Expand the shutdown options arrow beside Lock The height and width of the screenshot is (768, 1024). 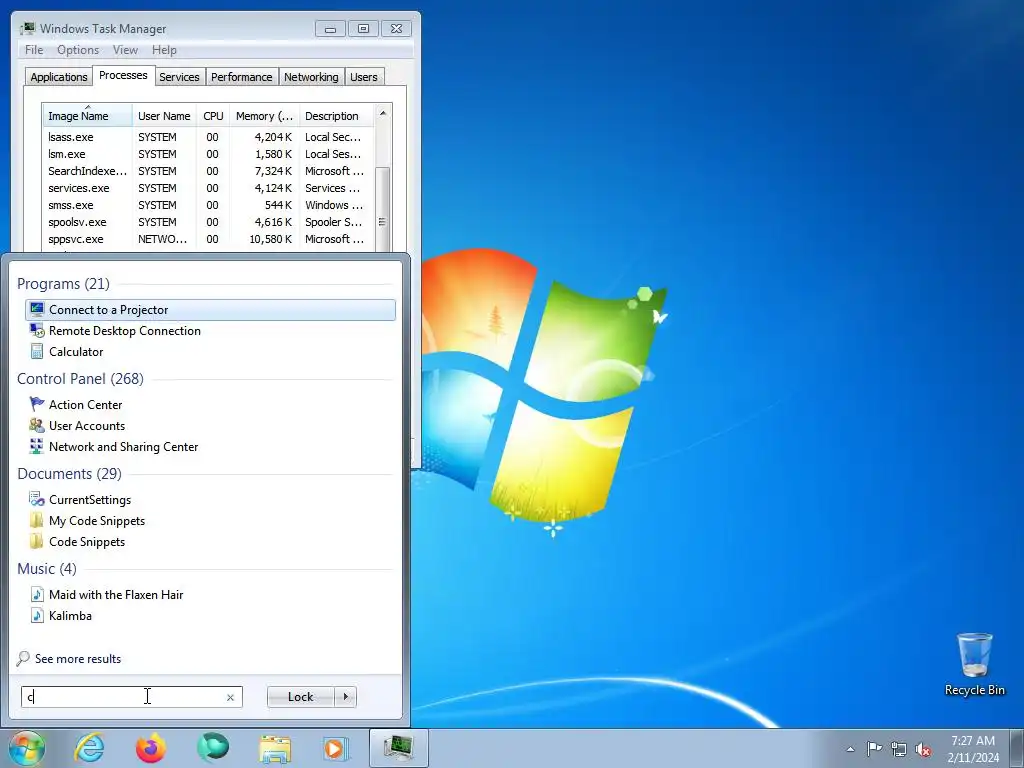click(x=345, y=697)
